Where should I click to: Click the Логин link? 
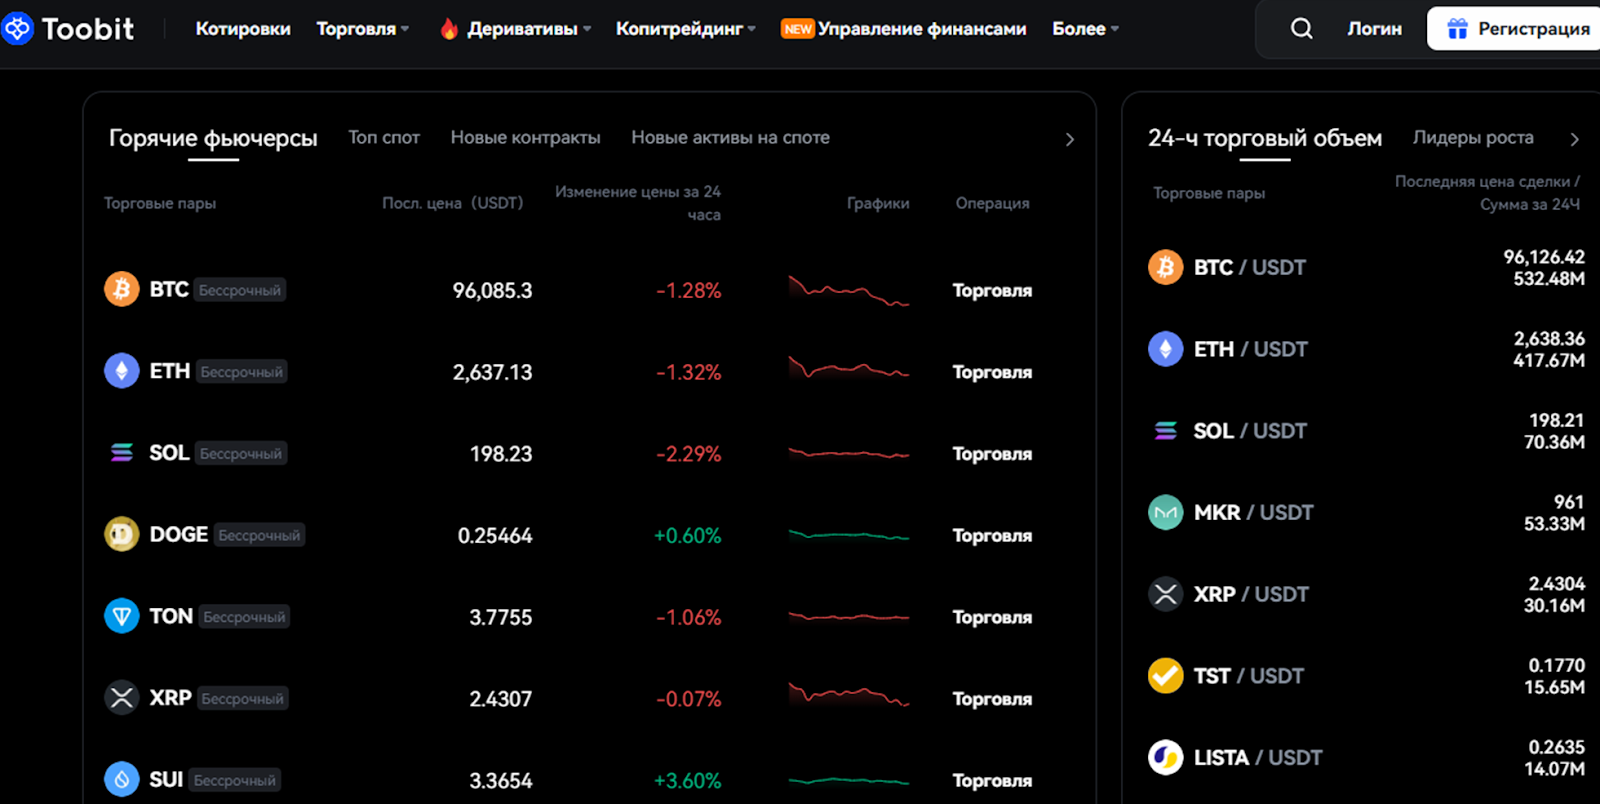(1374, 29)
